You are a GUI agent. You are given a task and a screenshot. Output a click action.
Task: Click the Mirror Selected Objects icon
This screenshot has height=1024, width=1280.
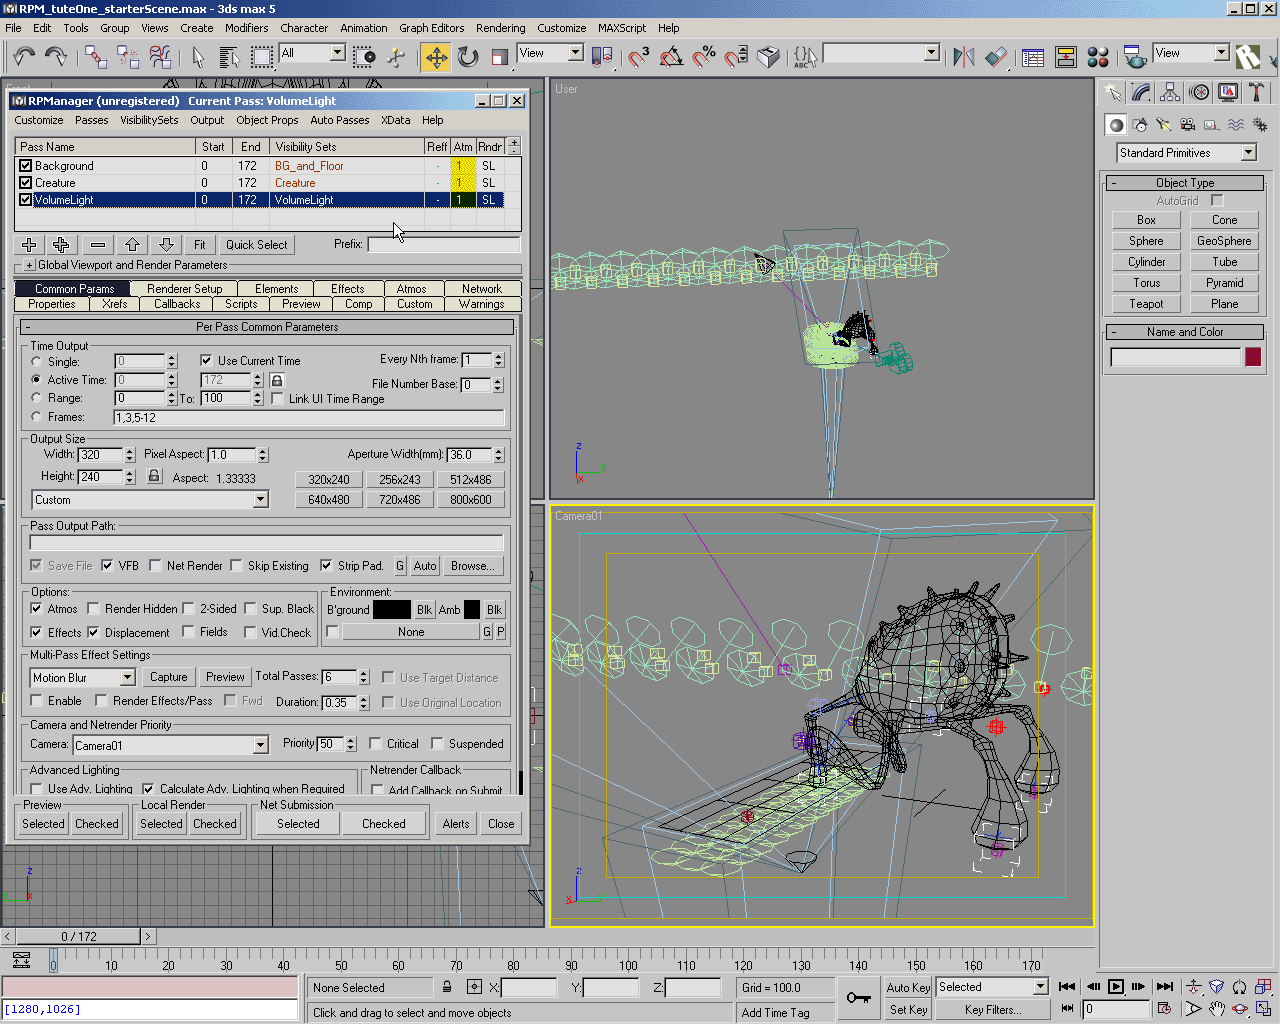[x=963, y=56]
